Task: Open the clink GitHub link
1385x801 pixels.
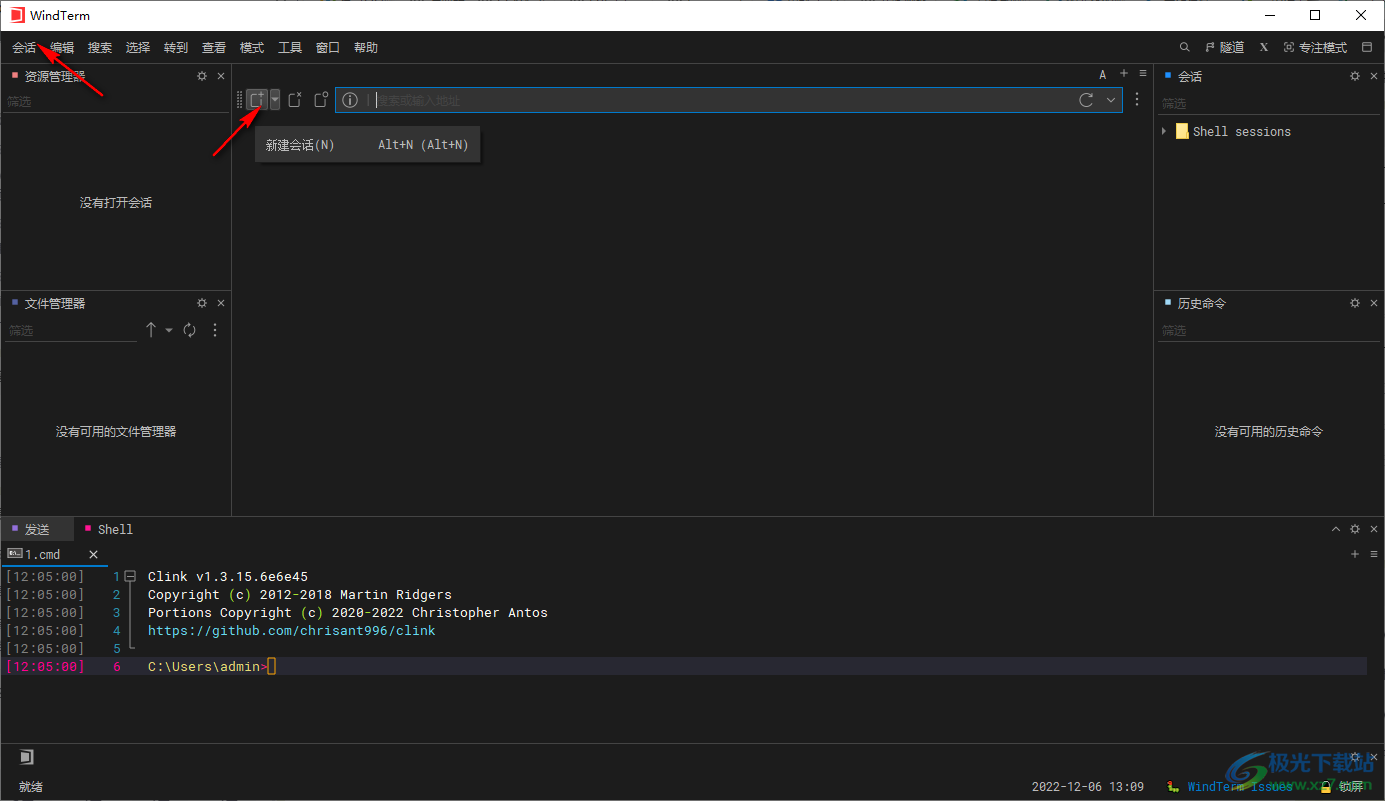Action: coord(291,631)
